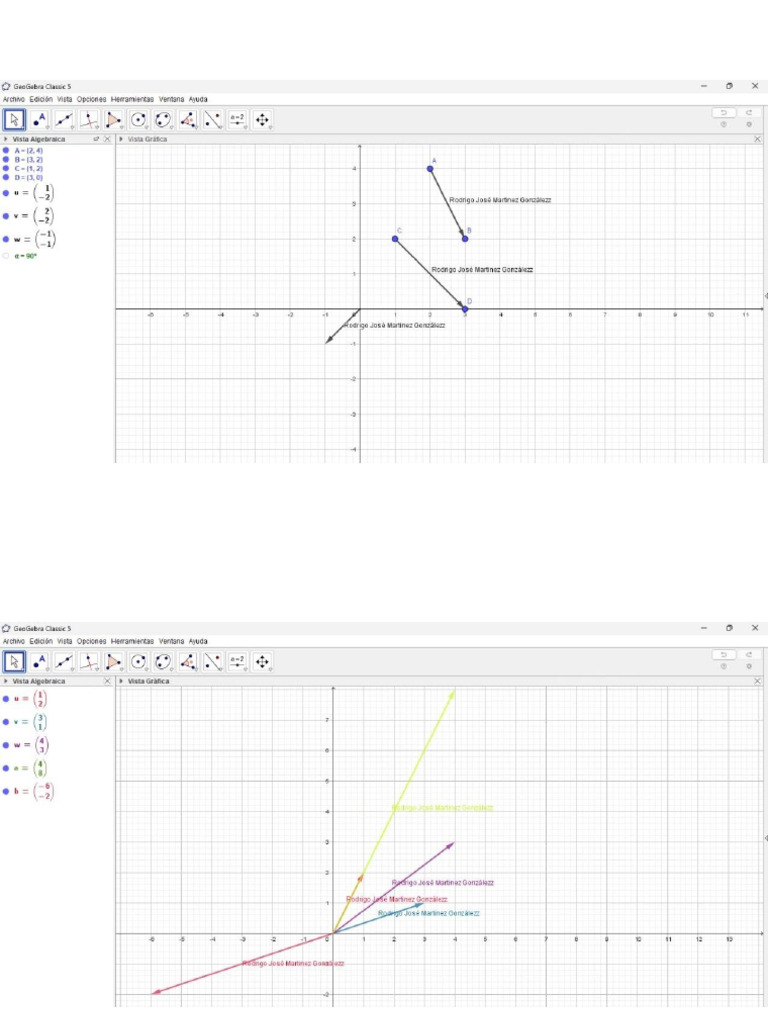Screen dimensions: 768x1024
Task: Select the Angle tool in upper GeoGebra window
Action: click(x=188, y=120)
